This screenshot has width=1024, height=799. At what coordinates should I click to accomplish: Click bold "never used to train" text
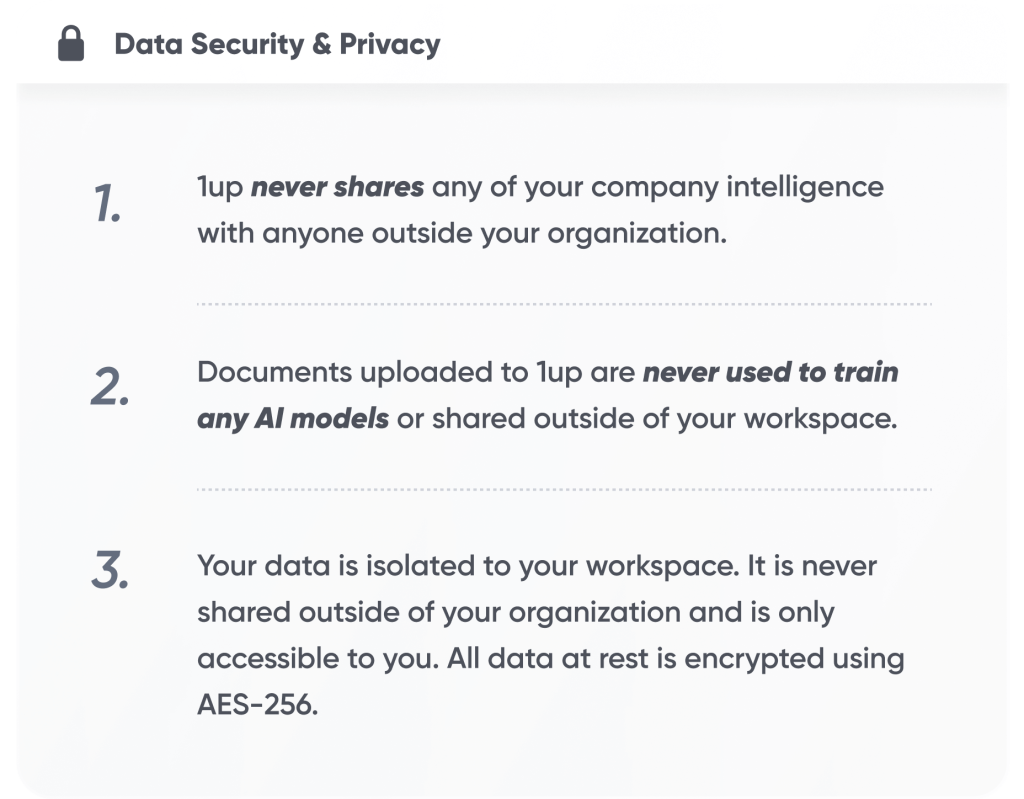[770, 373]
